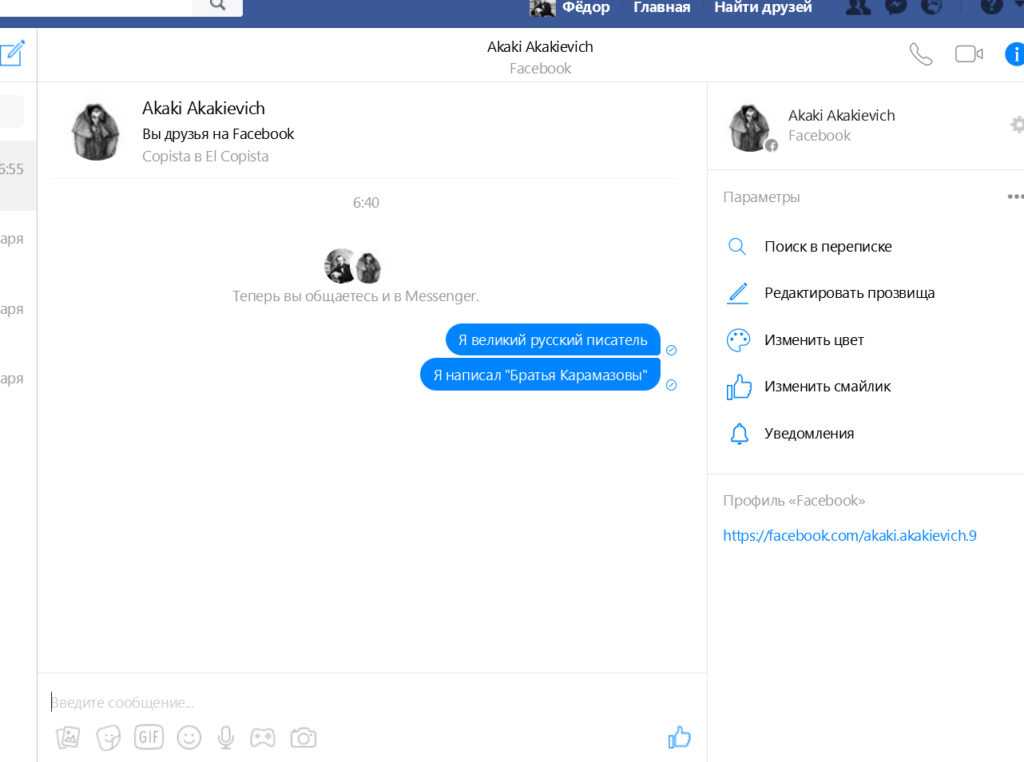Record a voice clip with microphone icon

pyautogui.click(x=226, y=738)
